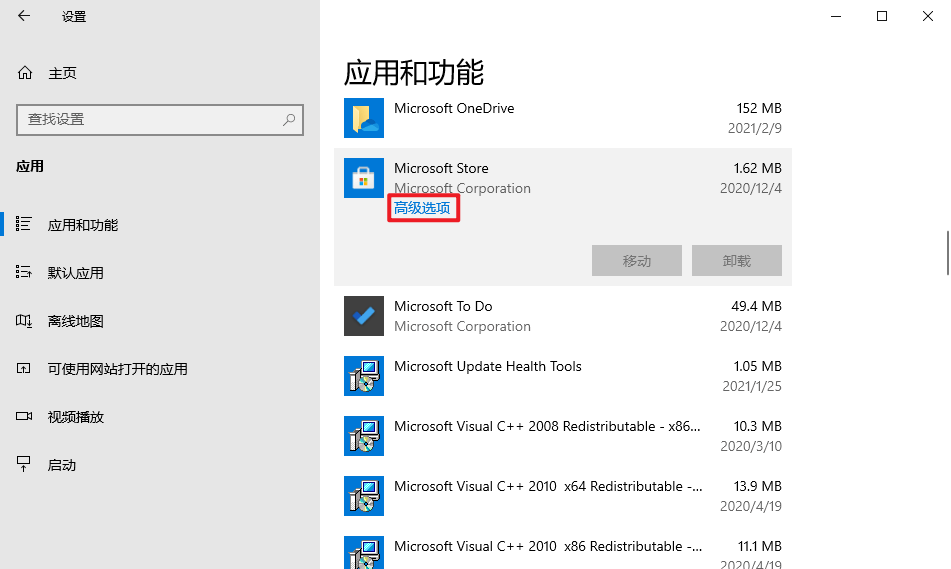Open 可使用网站打开的应用 page

coord(118,369)
